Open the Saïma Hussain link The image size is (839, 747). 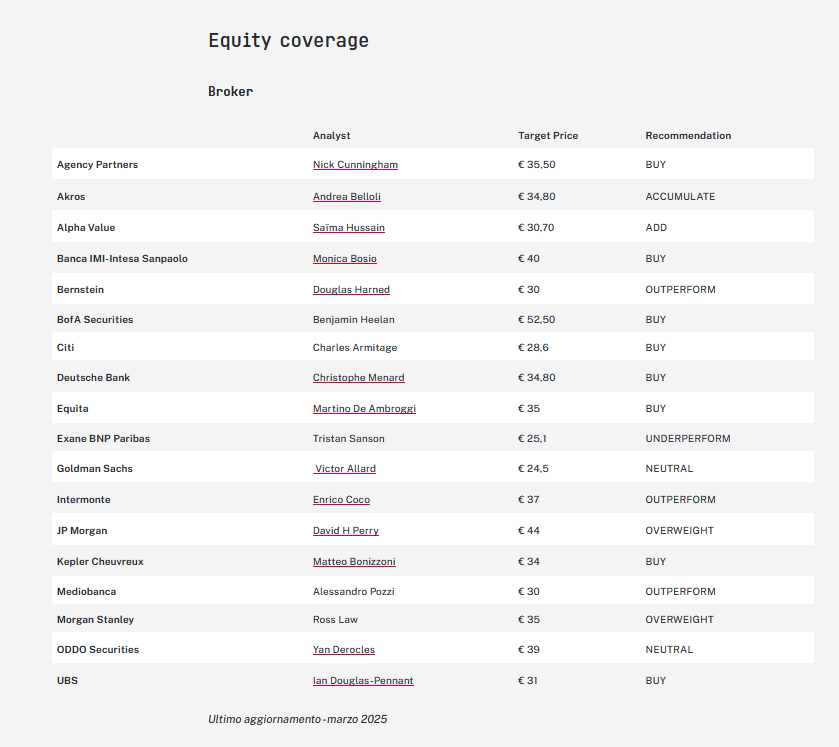coord(349,227)
